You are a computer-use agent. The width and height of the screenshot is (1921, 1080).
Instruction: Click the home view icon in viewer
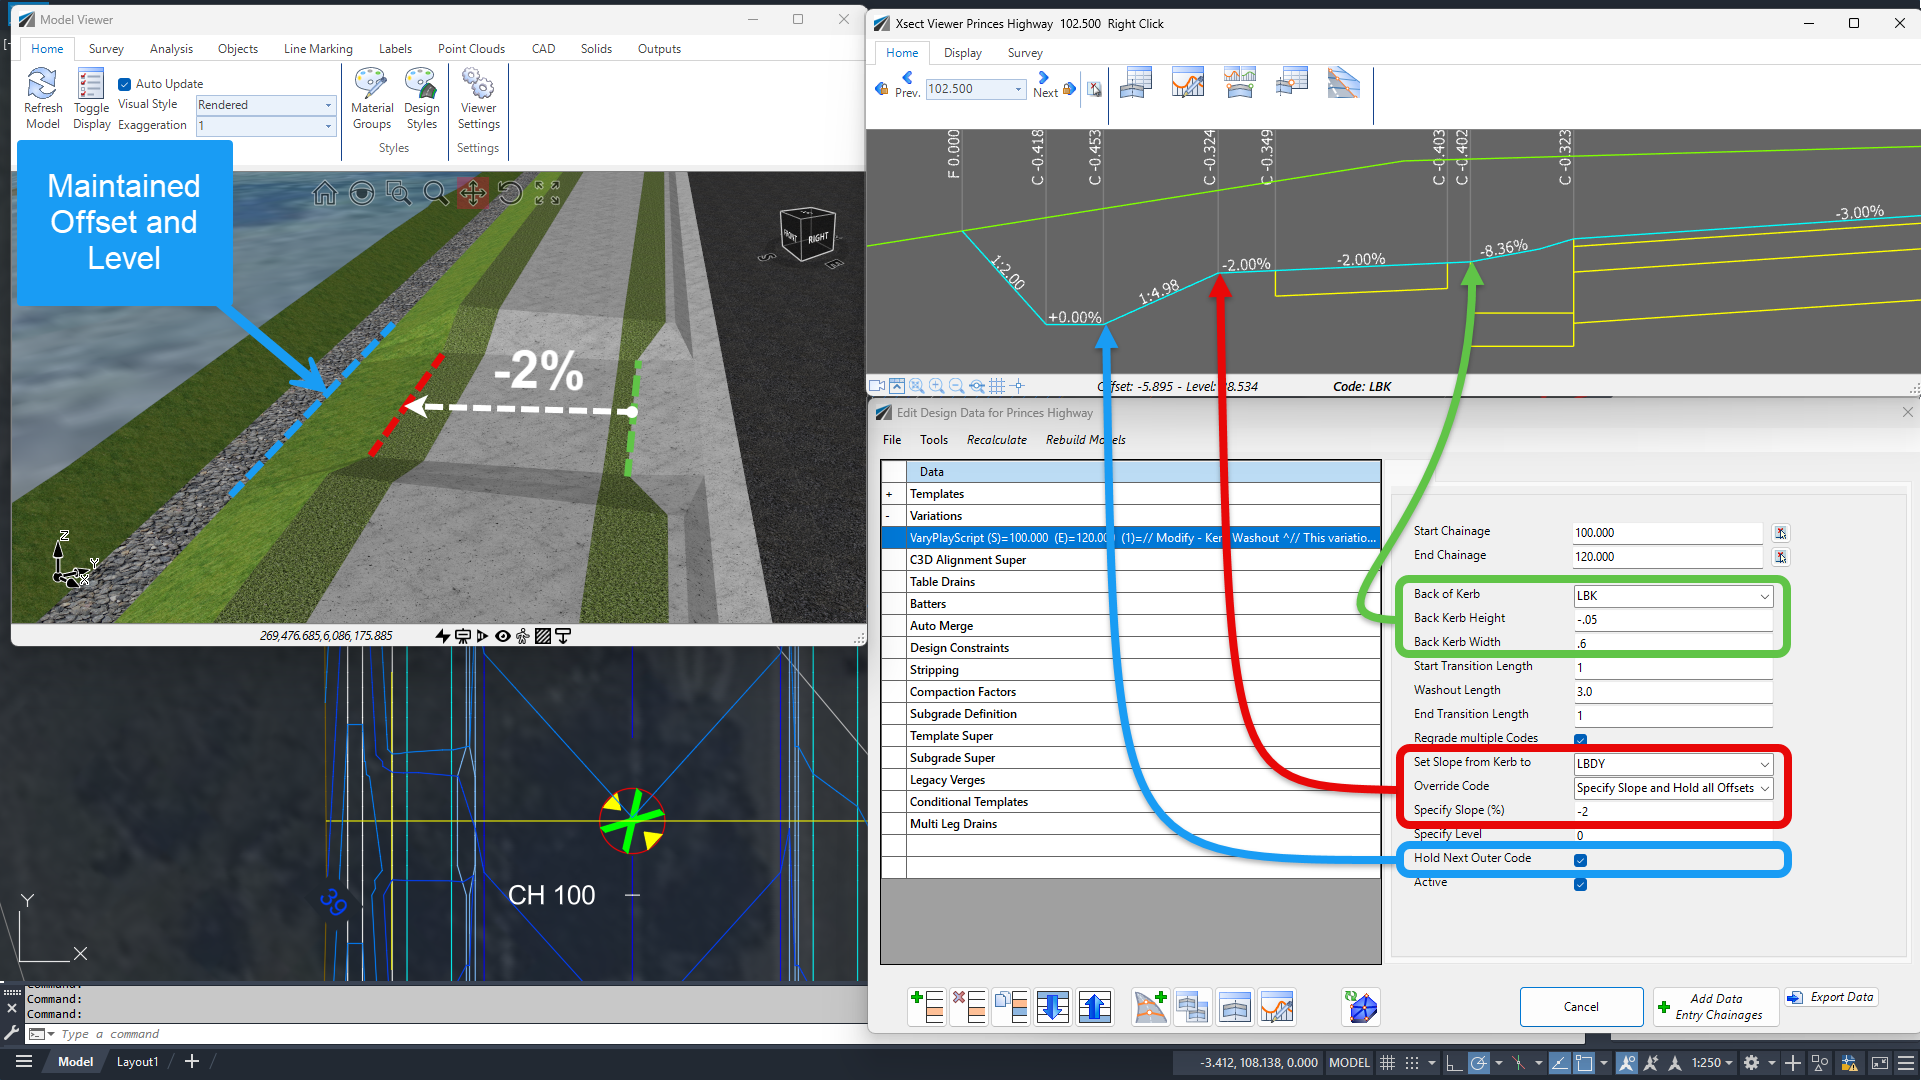[325, 193]
